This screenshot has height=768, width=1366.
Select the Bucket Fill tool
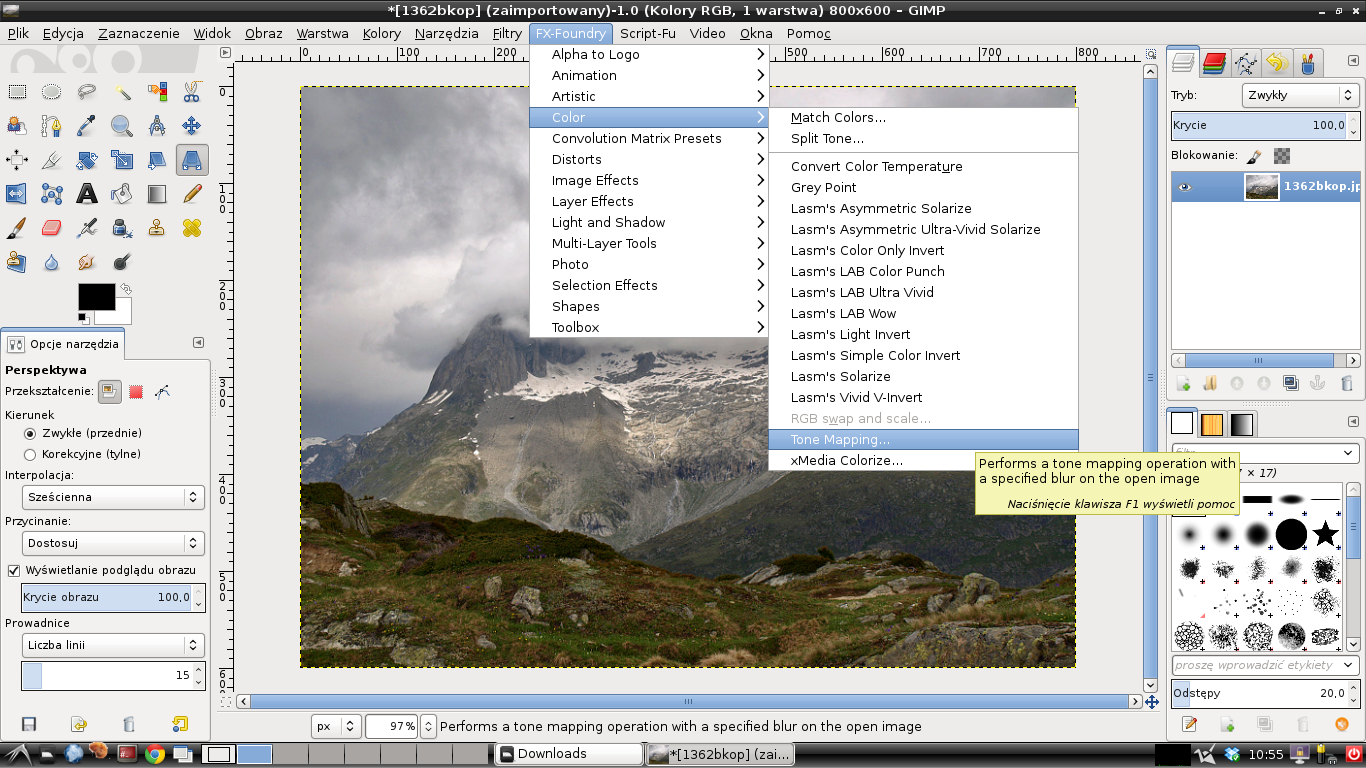tap(122, 194)
